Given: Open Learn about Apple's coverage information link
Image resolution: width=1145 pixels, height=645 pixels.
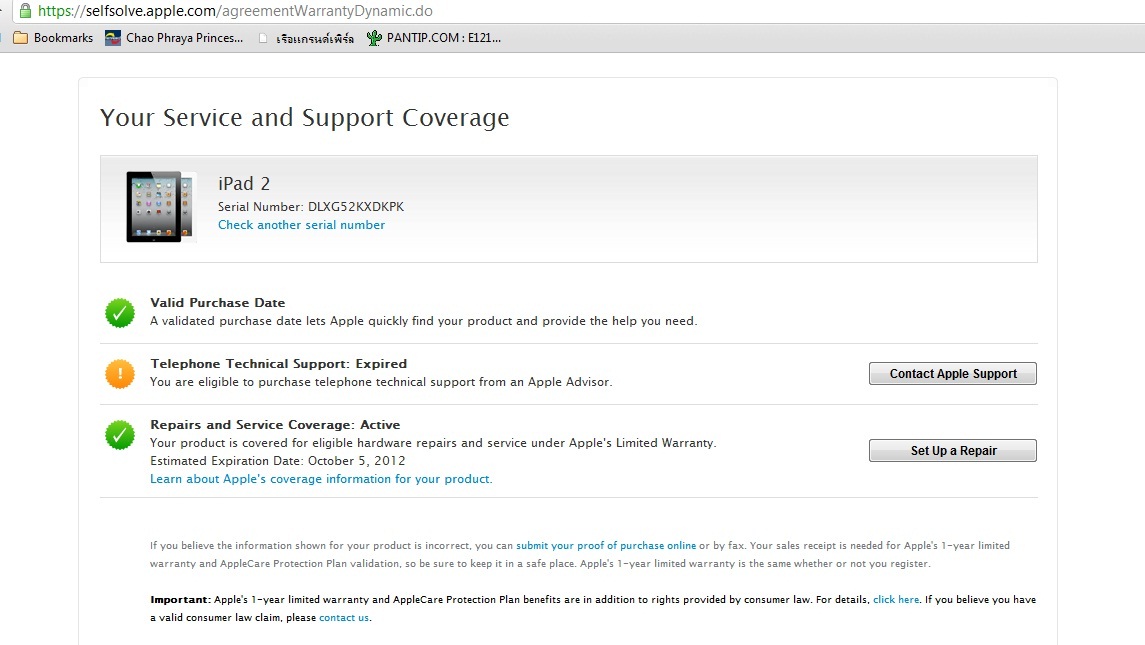Looking at the screenshot, I should click(x=321, y=479).
